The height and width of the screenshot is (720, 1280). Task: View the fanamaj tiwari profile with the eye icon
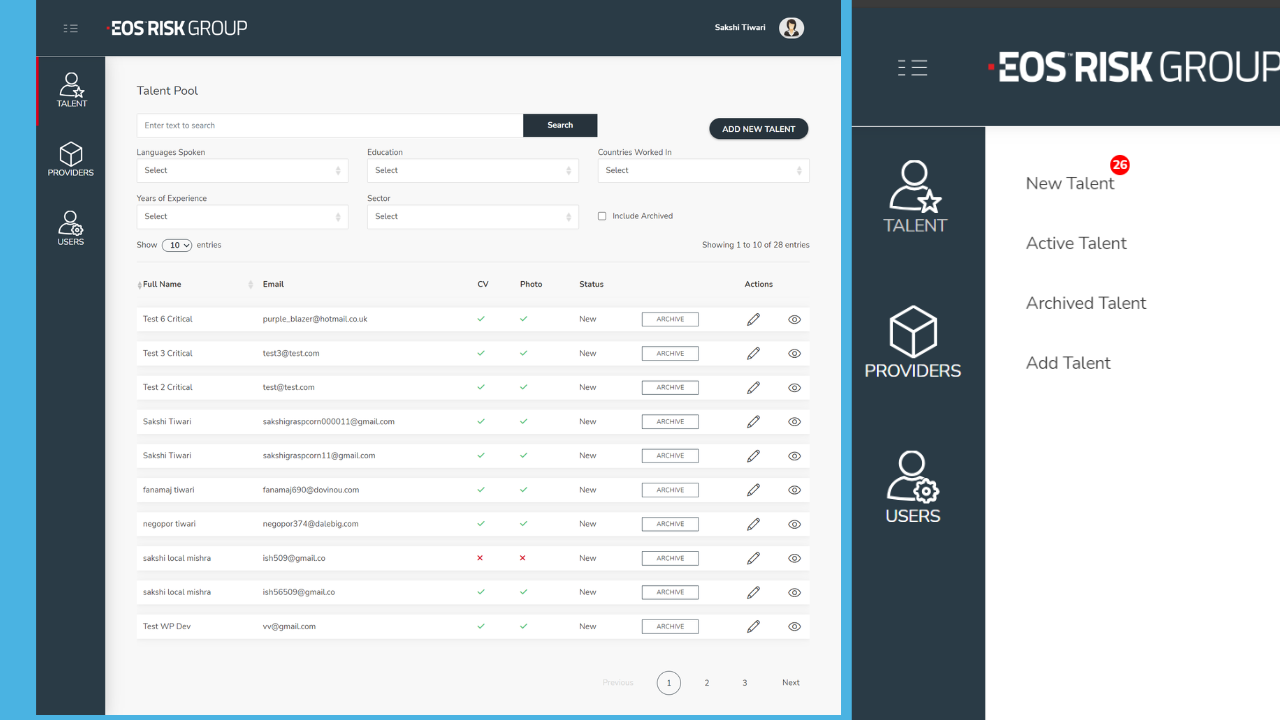(795, 490)
